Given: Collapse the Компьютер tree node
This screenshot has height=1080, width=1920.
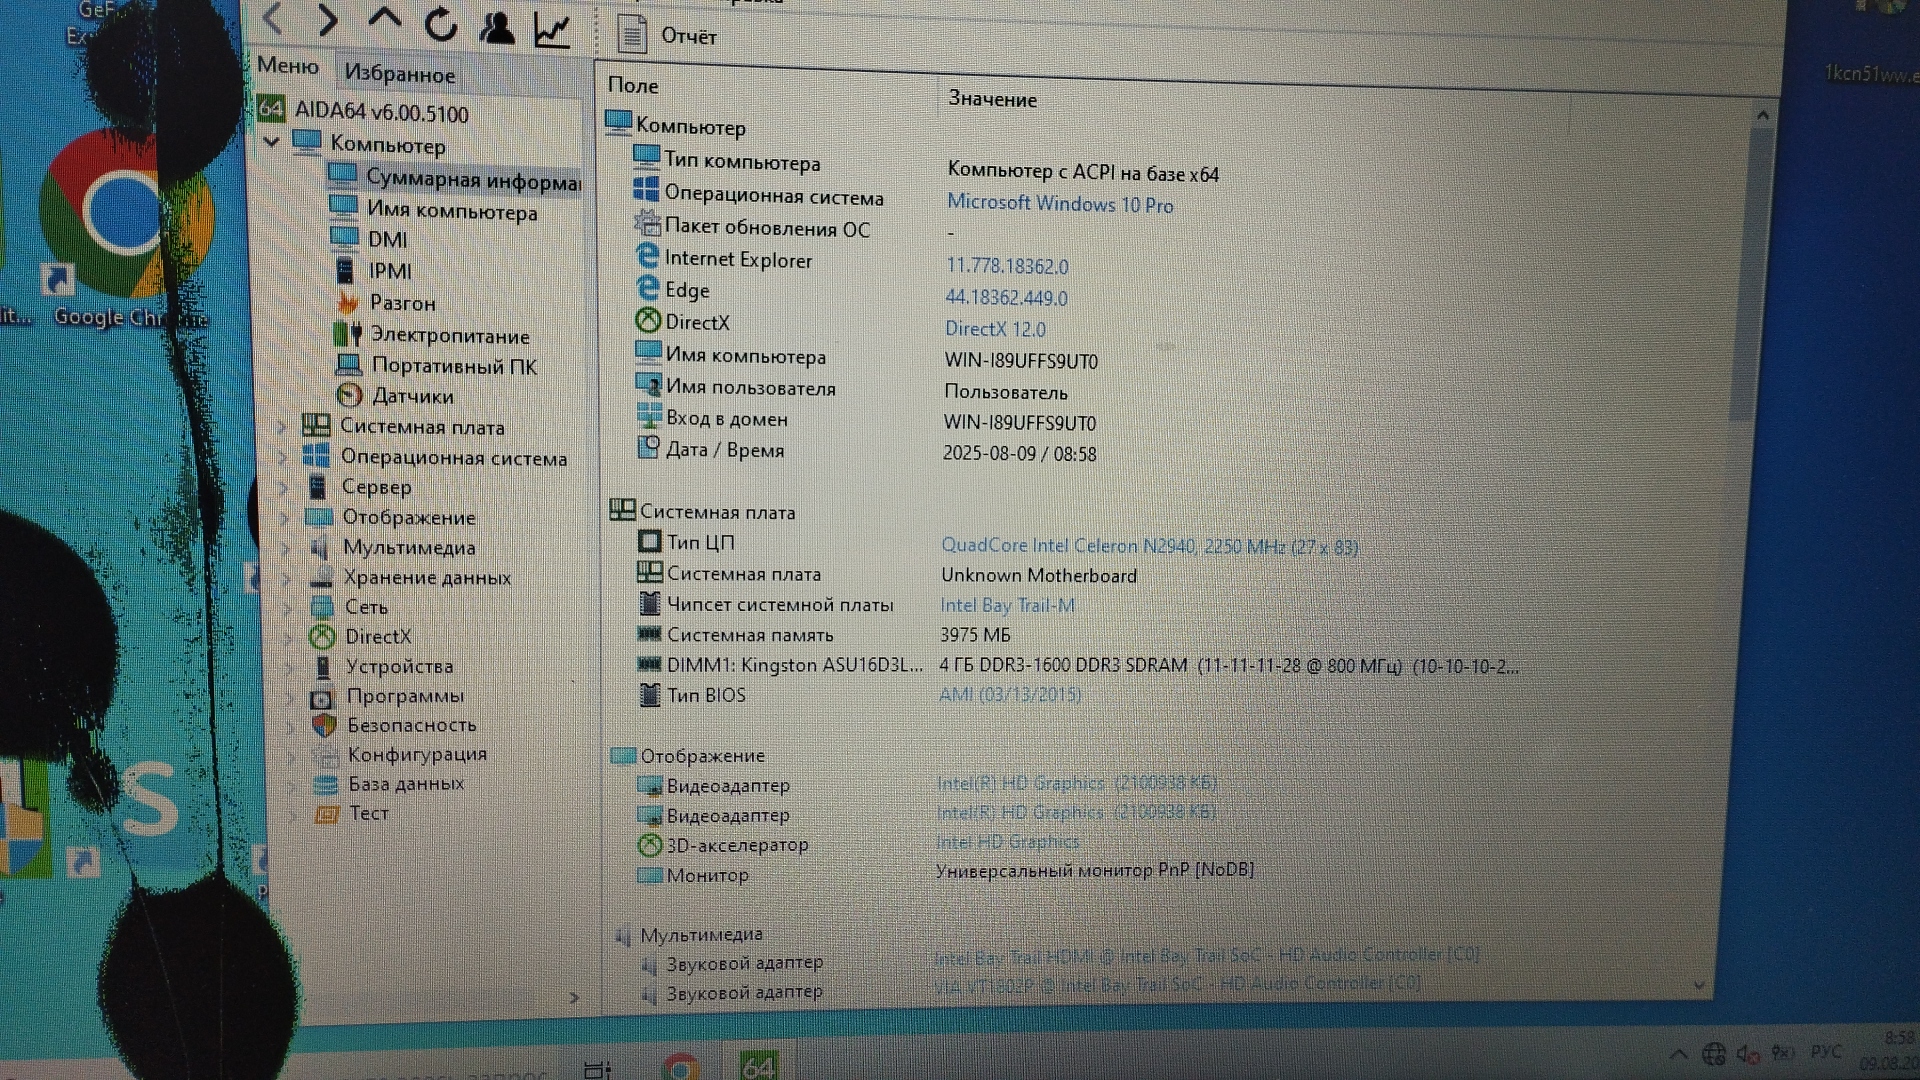Looking at the screenshot, I should pyautogui.click(x=271, y=142).
